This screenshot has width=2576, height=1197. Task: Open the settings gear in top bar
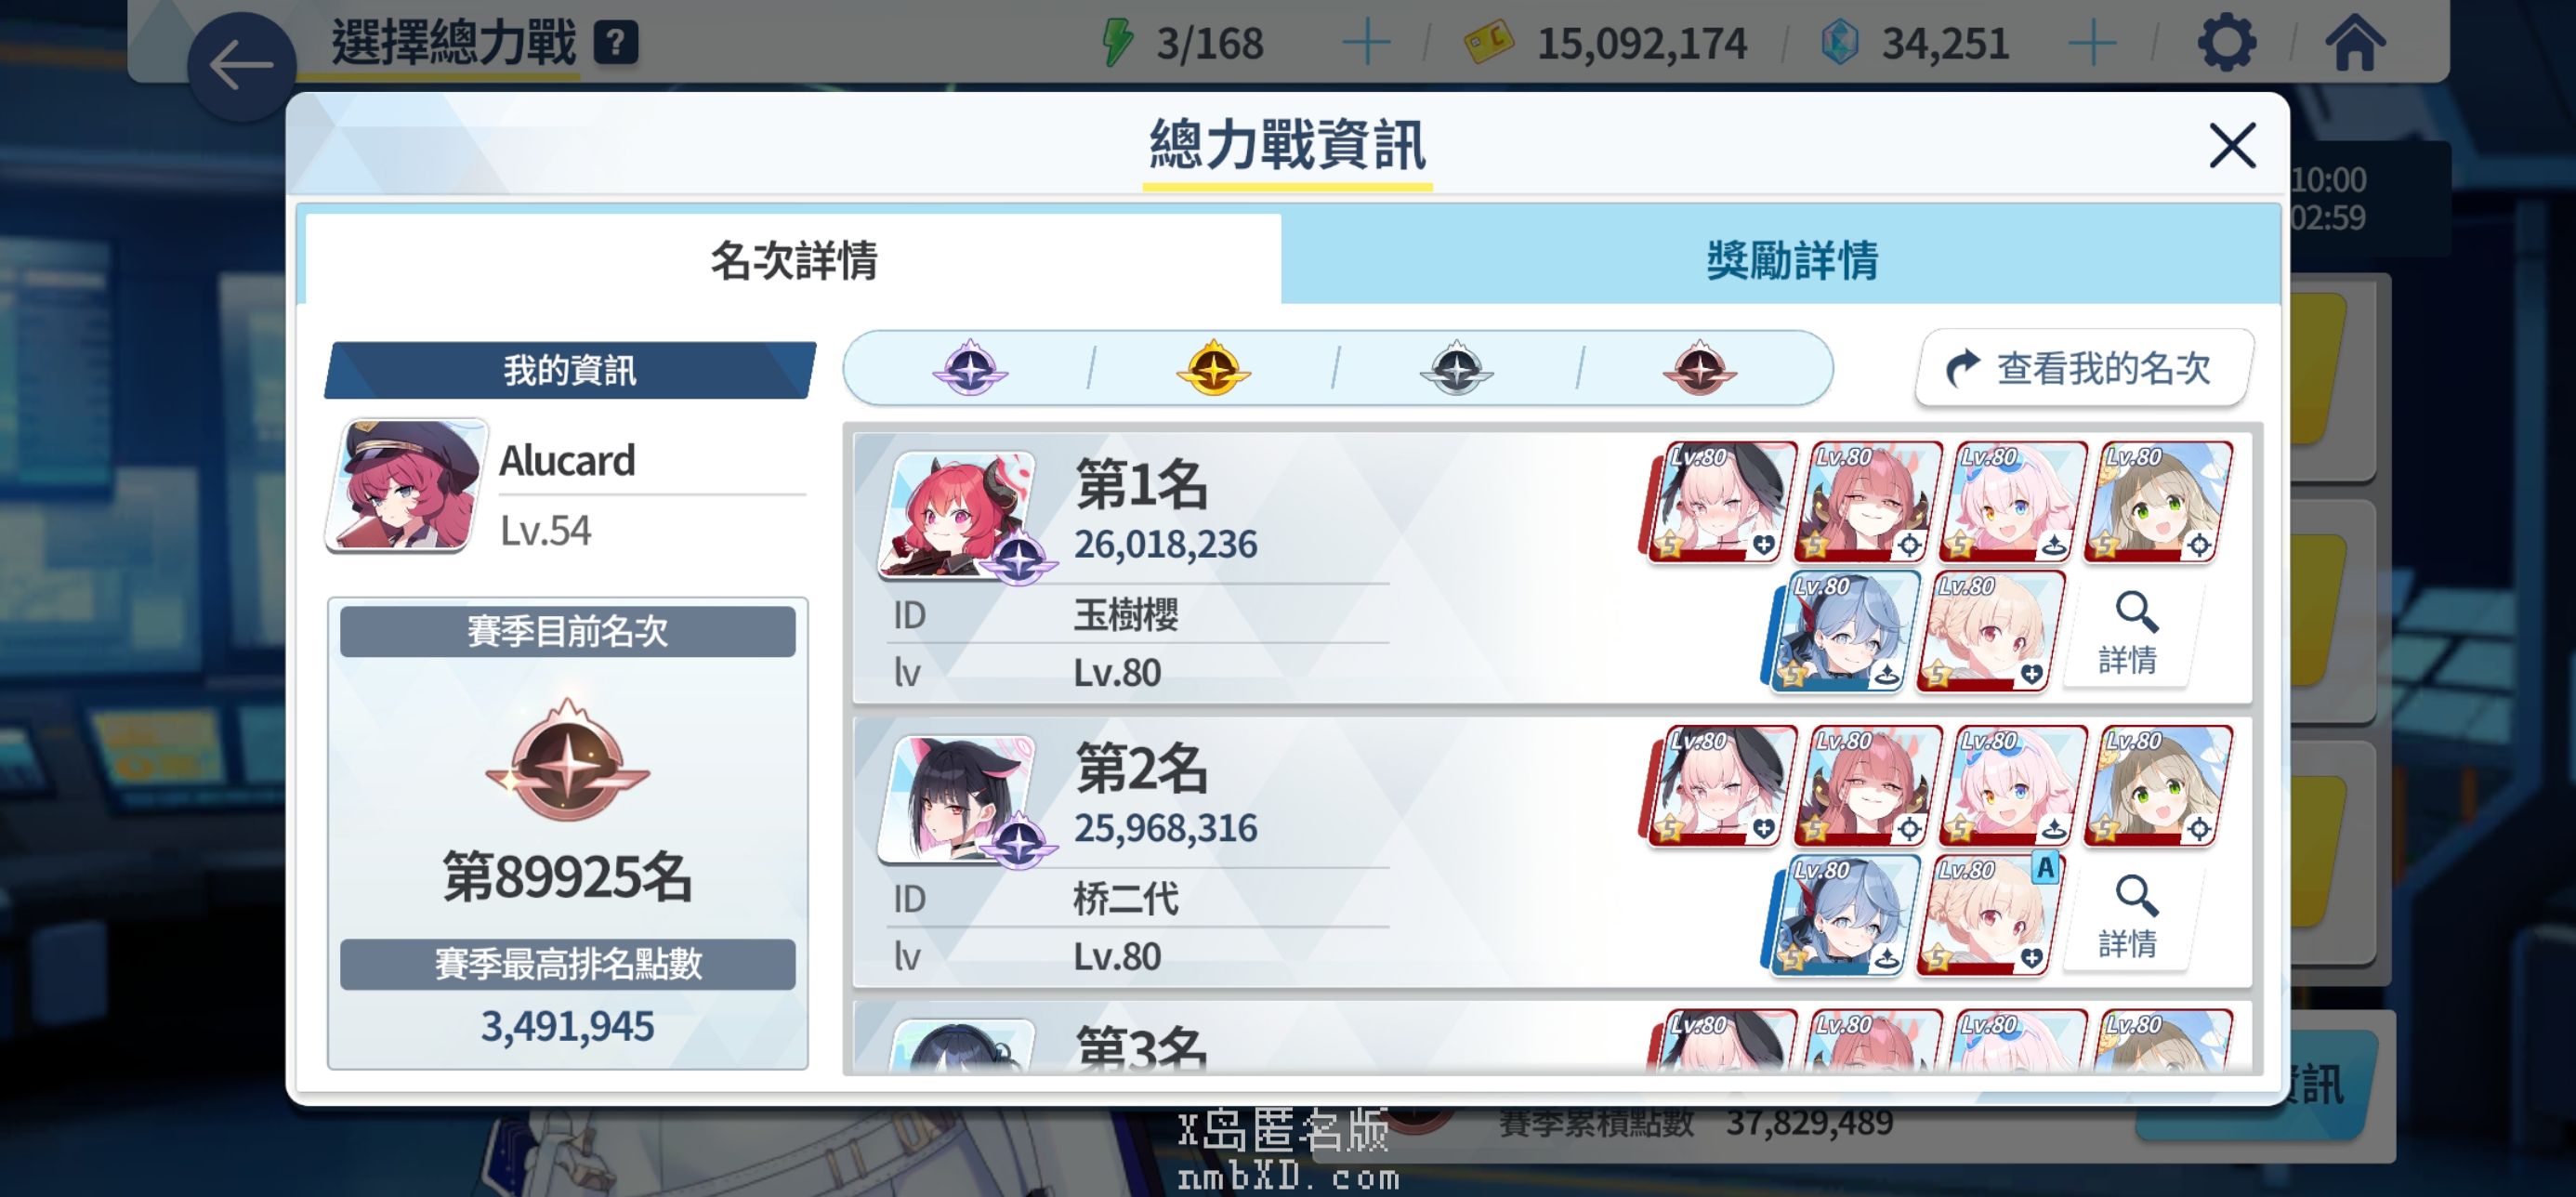click(2226, 43)
